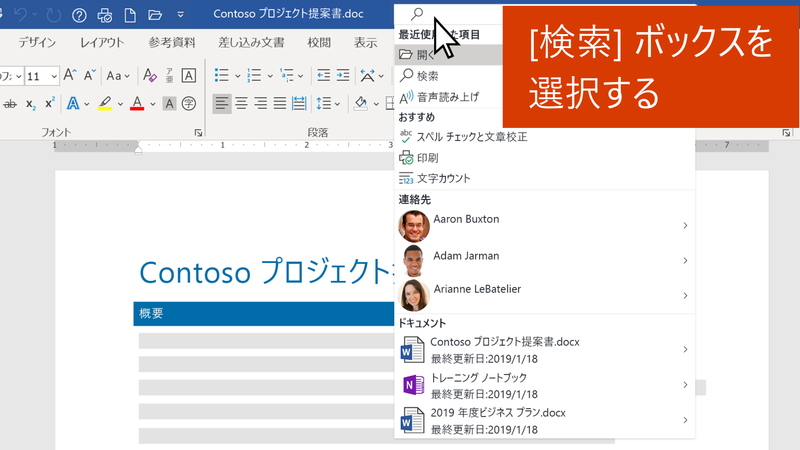Switch to the 参考資料 tab
Viewport: 800px width, 450px height.
coord(172,42)
